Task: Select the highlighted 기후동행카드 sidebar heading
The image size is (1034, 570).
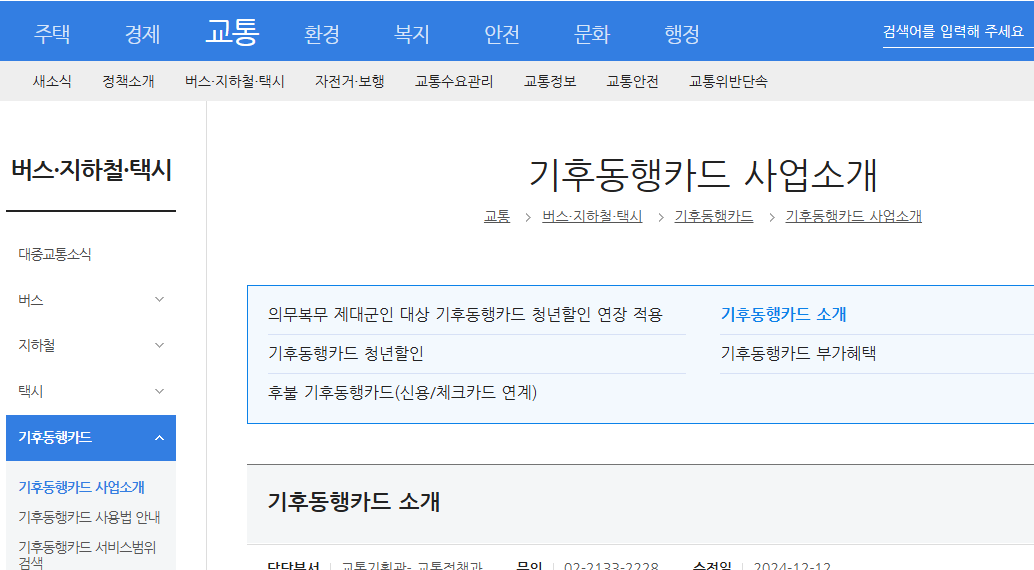Action: pyautogui.click(x=55, y=437)
